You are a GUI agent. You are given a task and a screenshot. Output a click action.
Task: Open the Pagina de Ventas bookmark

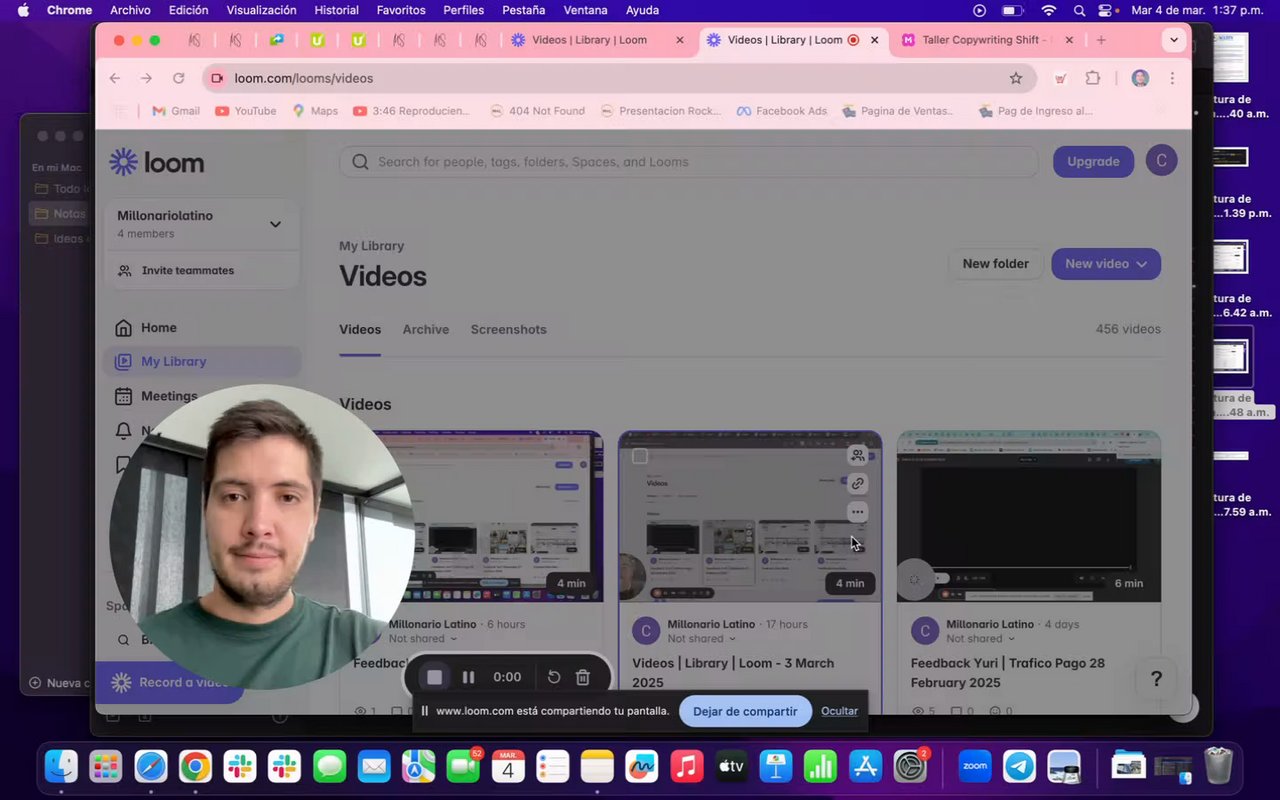[899, 111]
